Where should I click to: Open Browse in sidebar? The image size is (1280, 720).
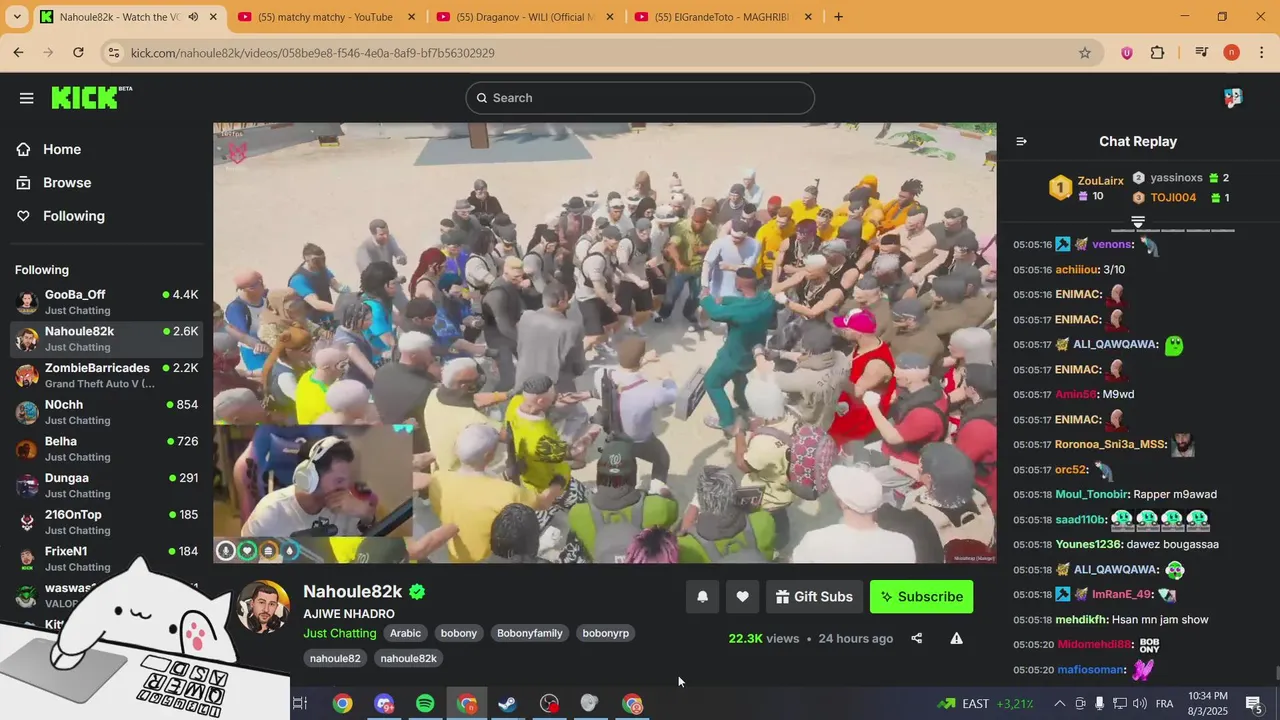(x=67, y=183)
